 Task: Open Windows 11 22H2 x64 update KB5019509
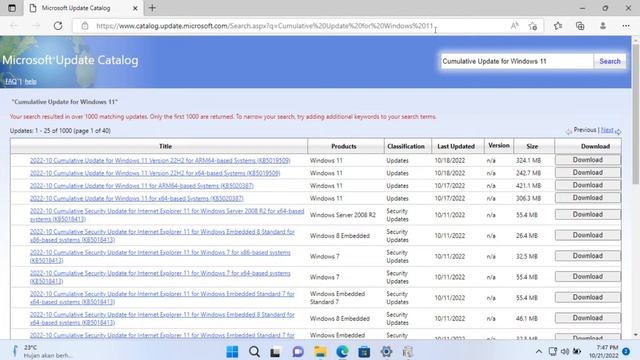tap(155, 173)
